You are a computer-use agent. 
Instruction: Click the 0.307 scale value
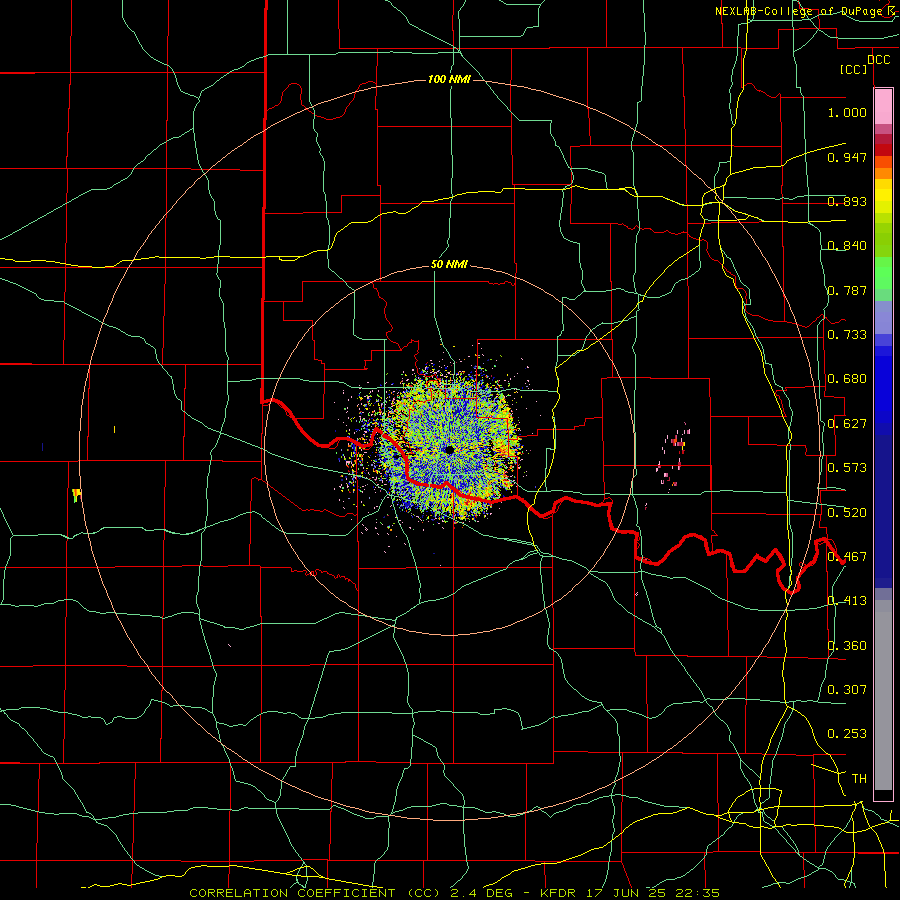[x=847, y=690]
